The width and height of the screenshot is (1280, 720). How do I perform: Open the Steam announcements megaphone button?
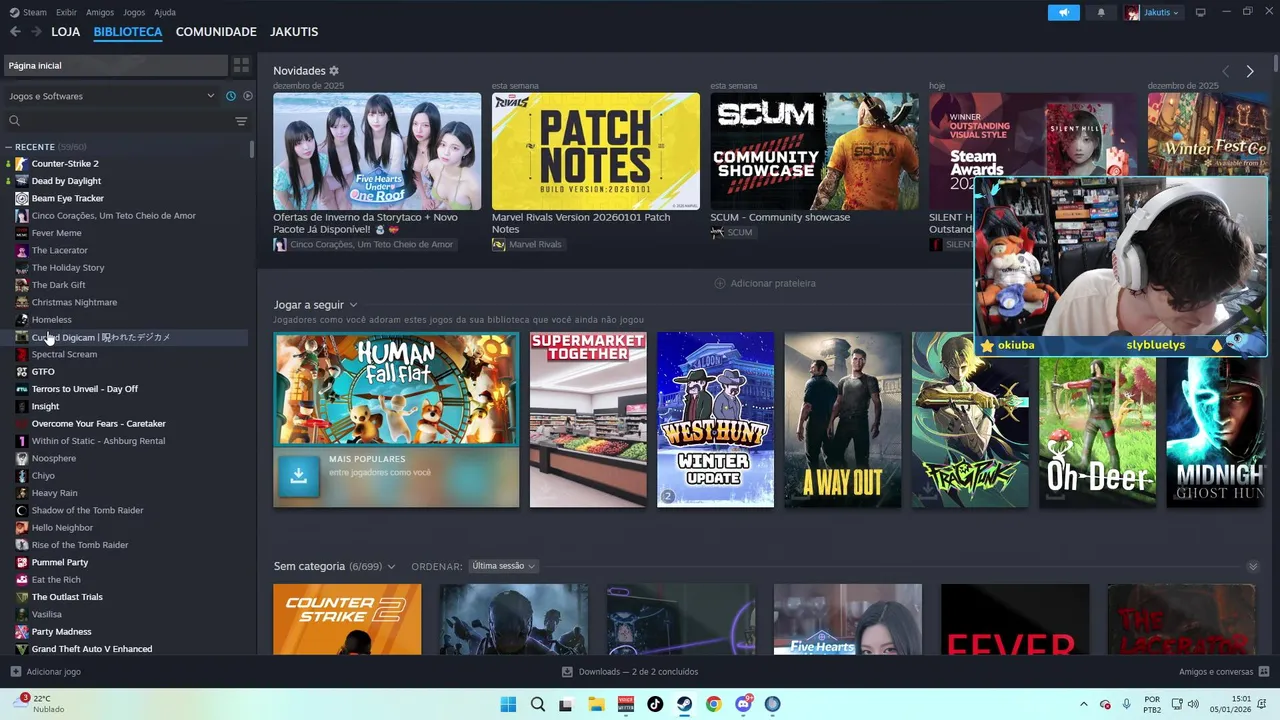pos(1064,12)
